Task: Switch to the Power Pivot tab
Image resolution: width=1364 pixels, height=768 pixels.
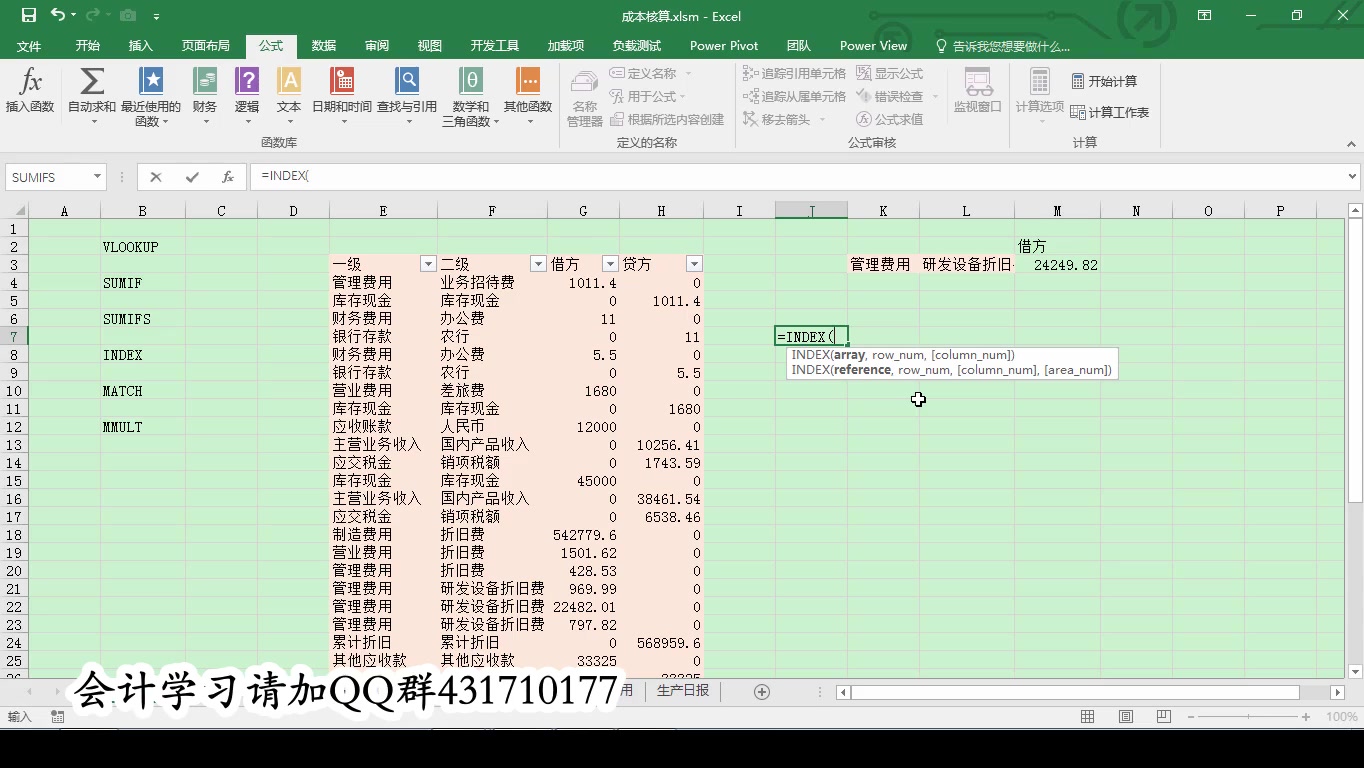Action: click(724, 46)
